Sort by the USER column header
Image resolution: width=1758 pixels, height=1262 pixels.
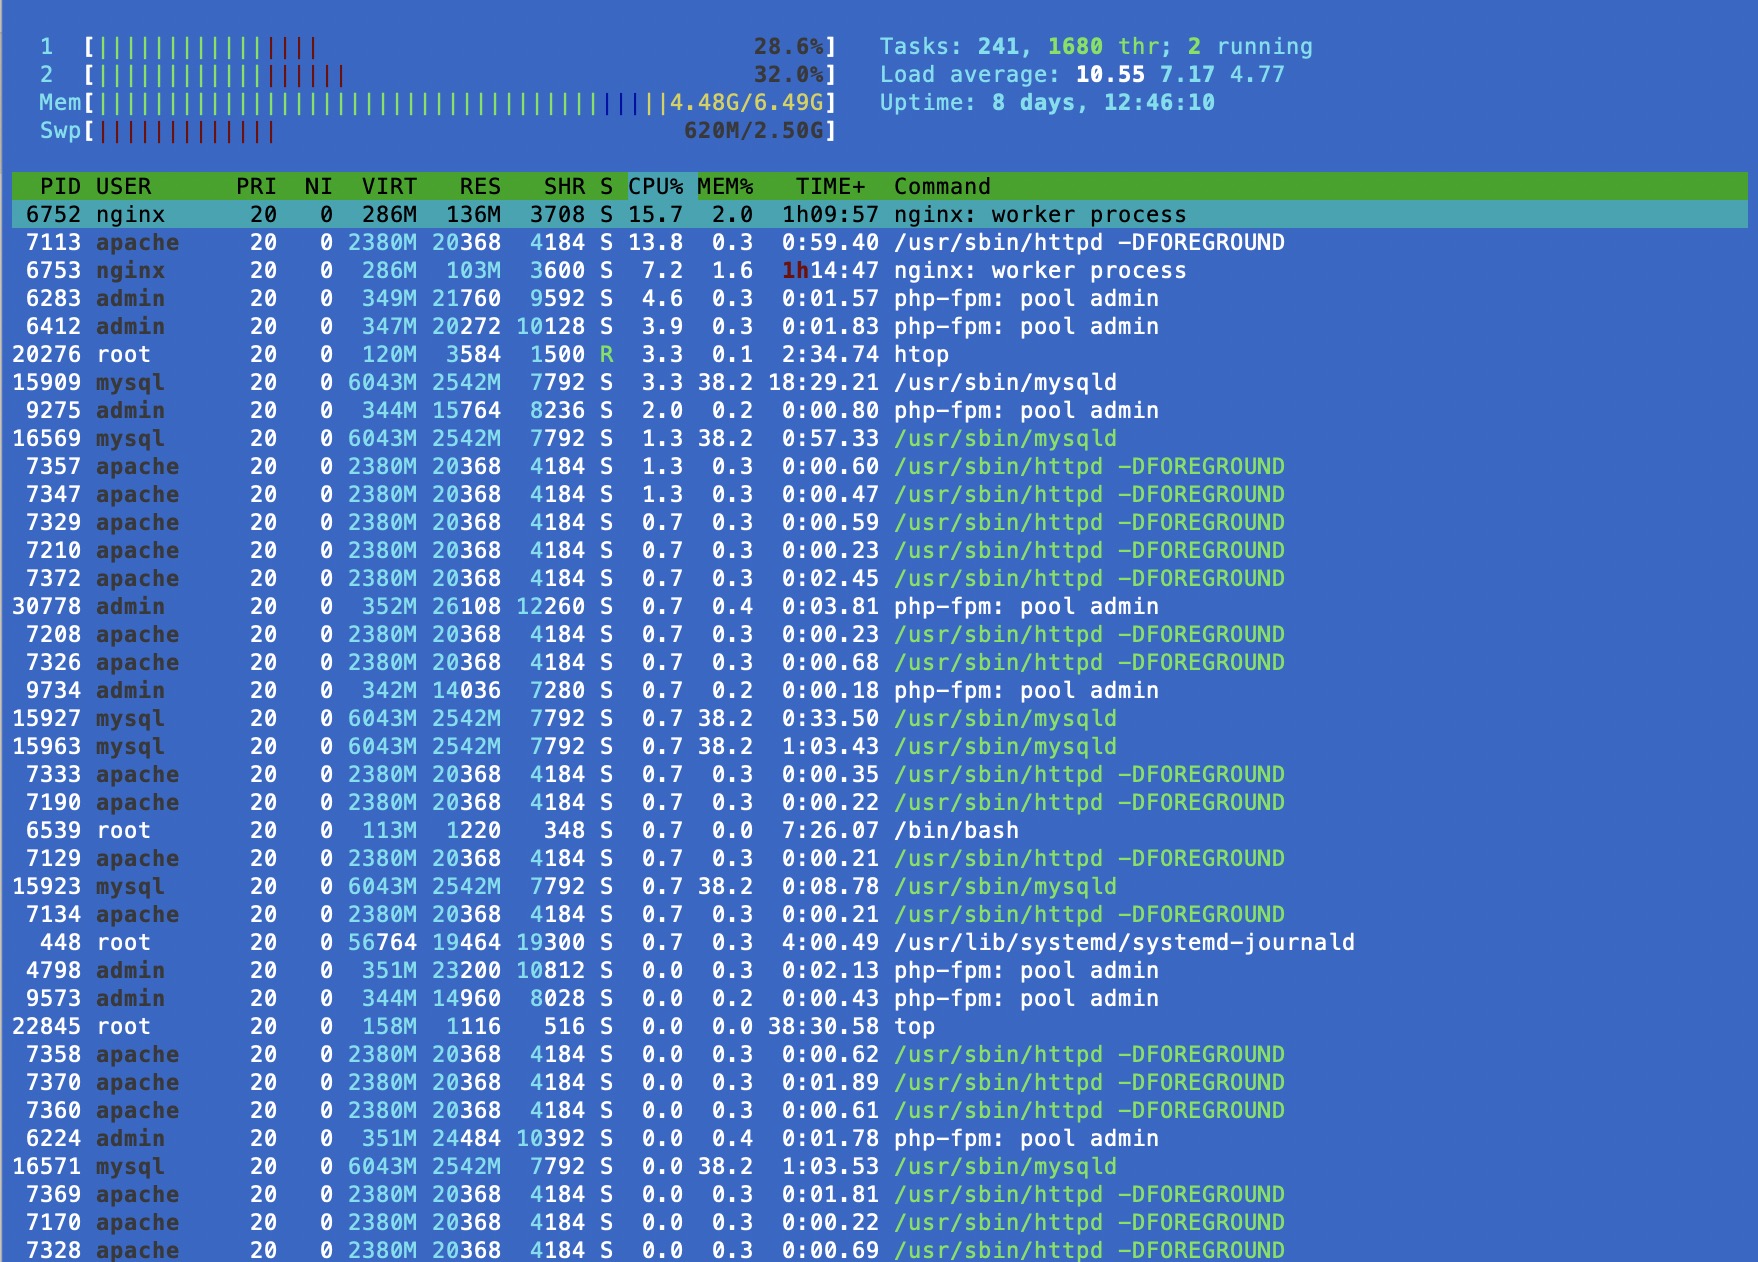pos(124,187)
